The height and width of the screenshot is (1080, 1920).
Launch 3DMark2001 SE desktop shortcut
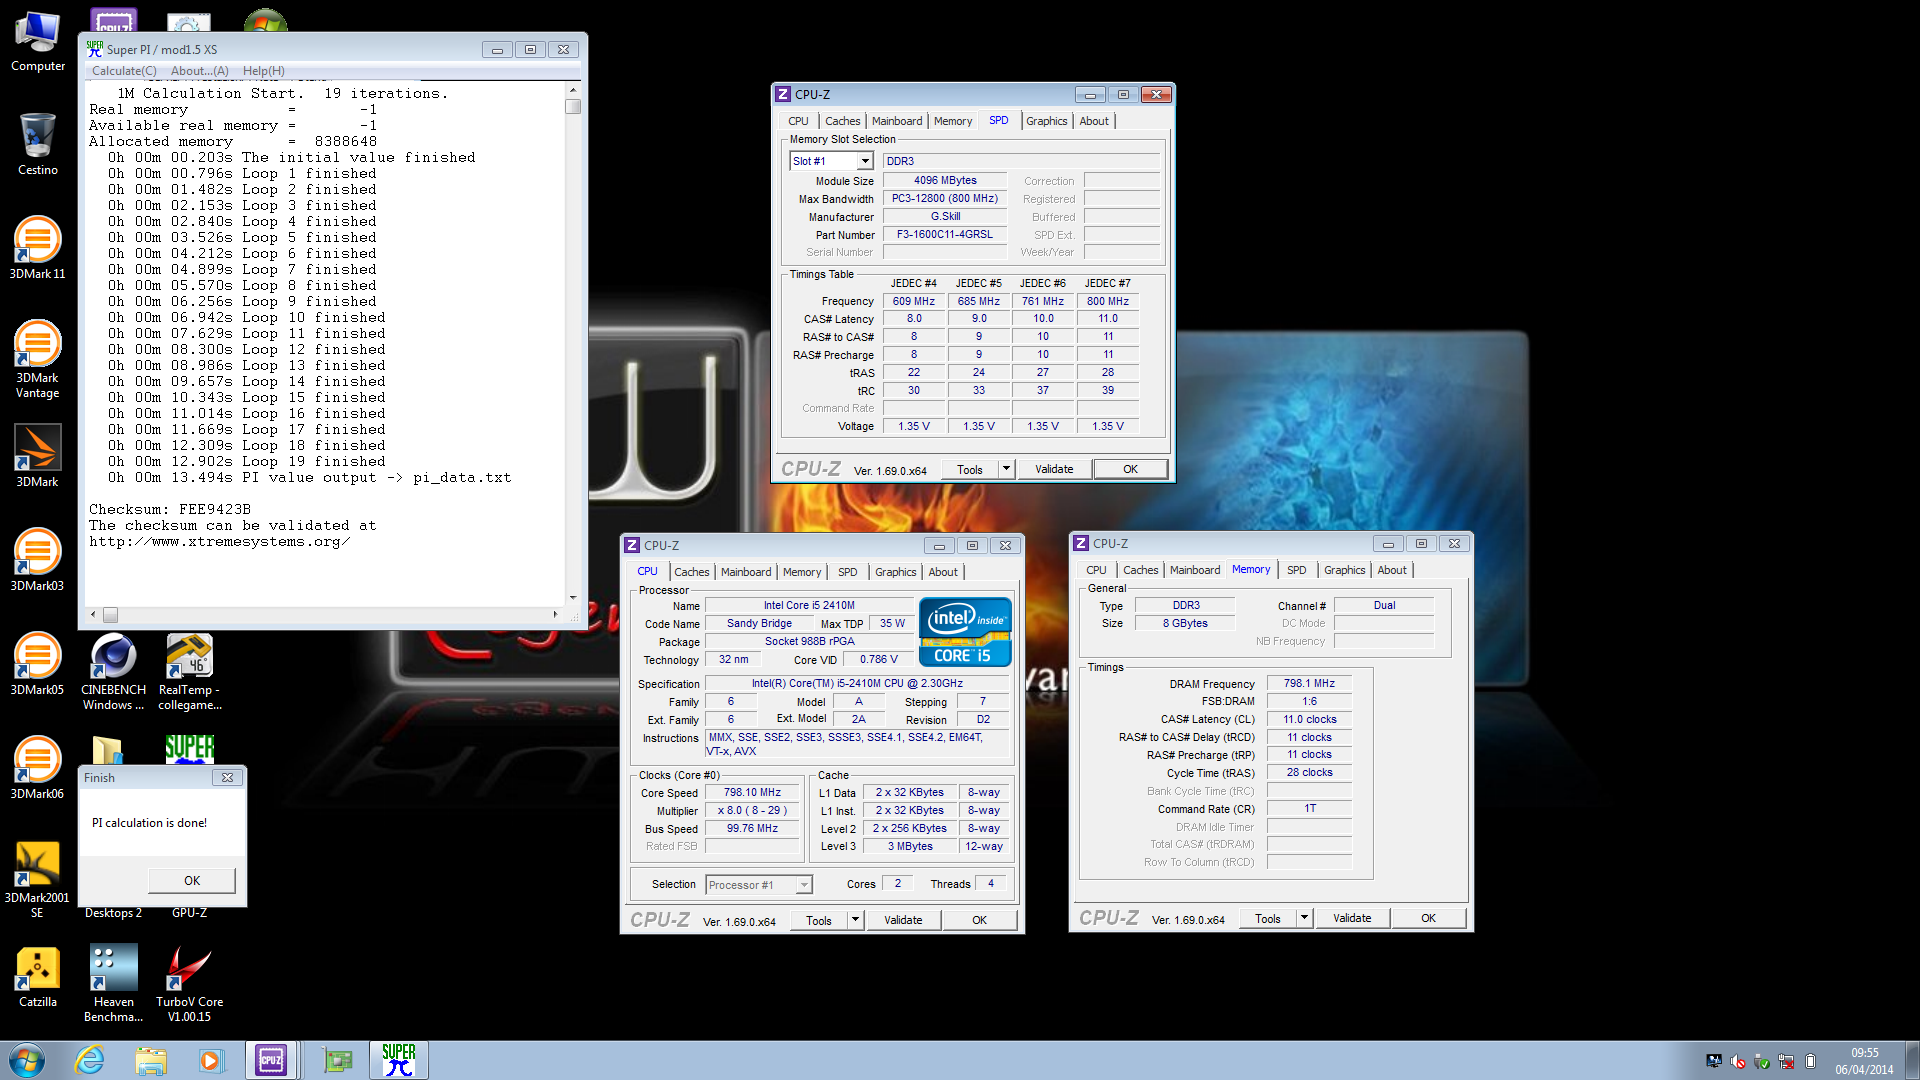point(38,879)
